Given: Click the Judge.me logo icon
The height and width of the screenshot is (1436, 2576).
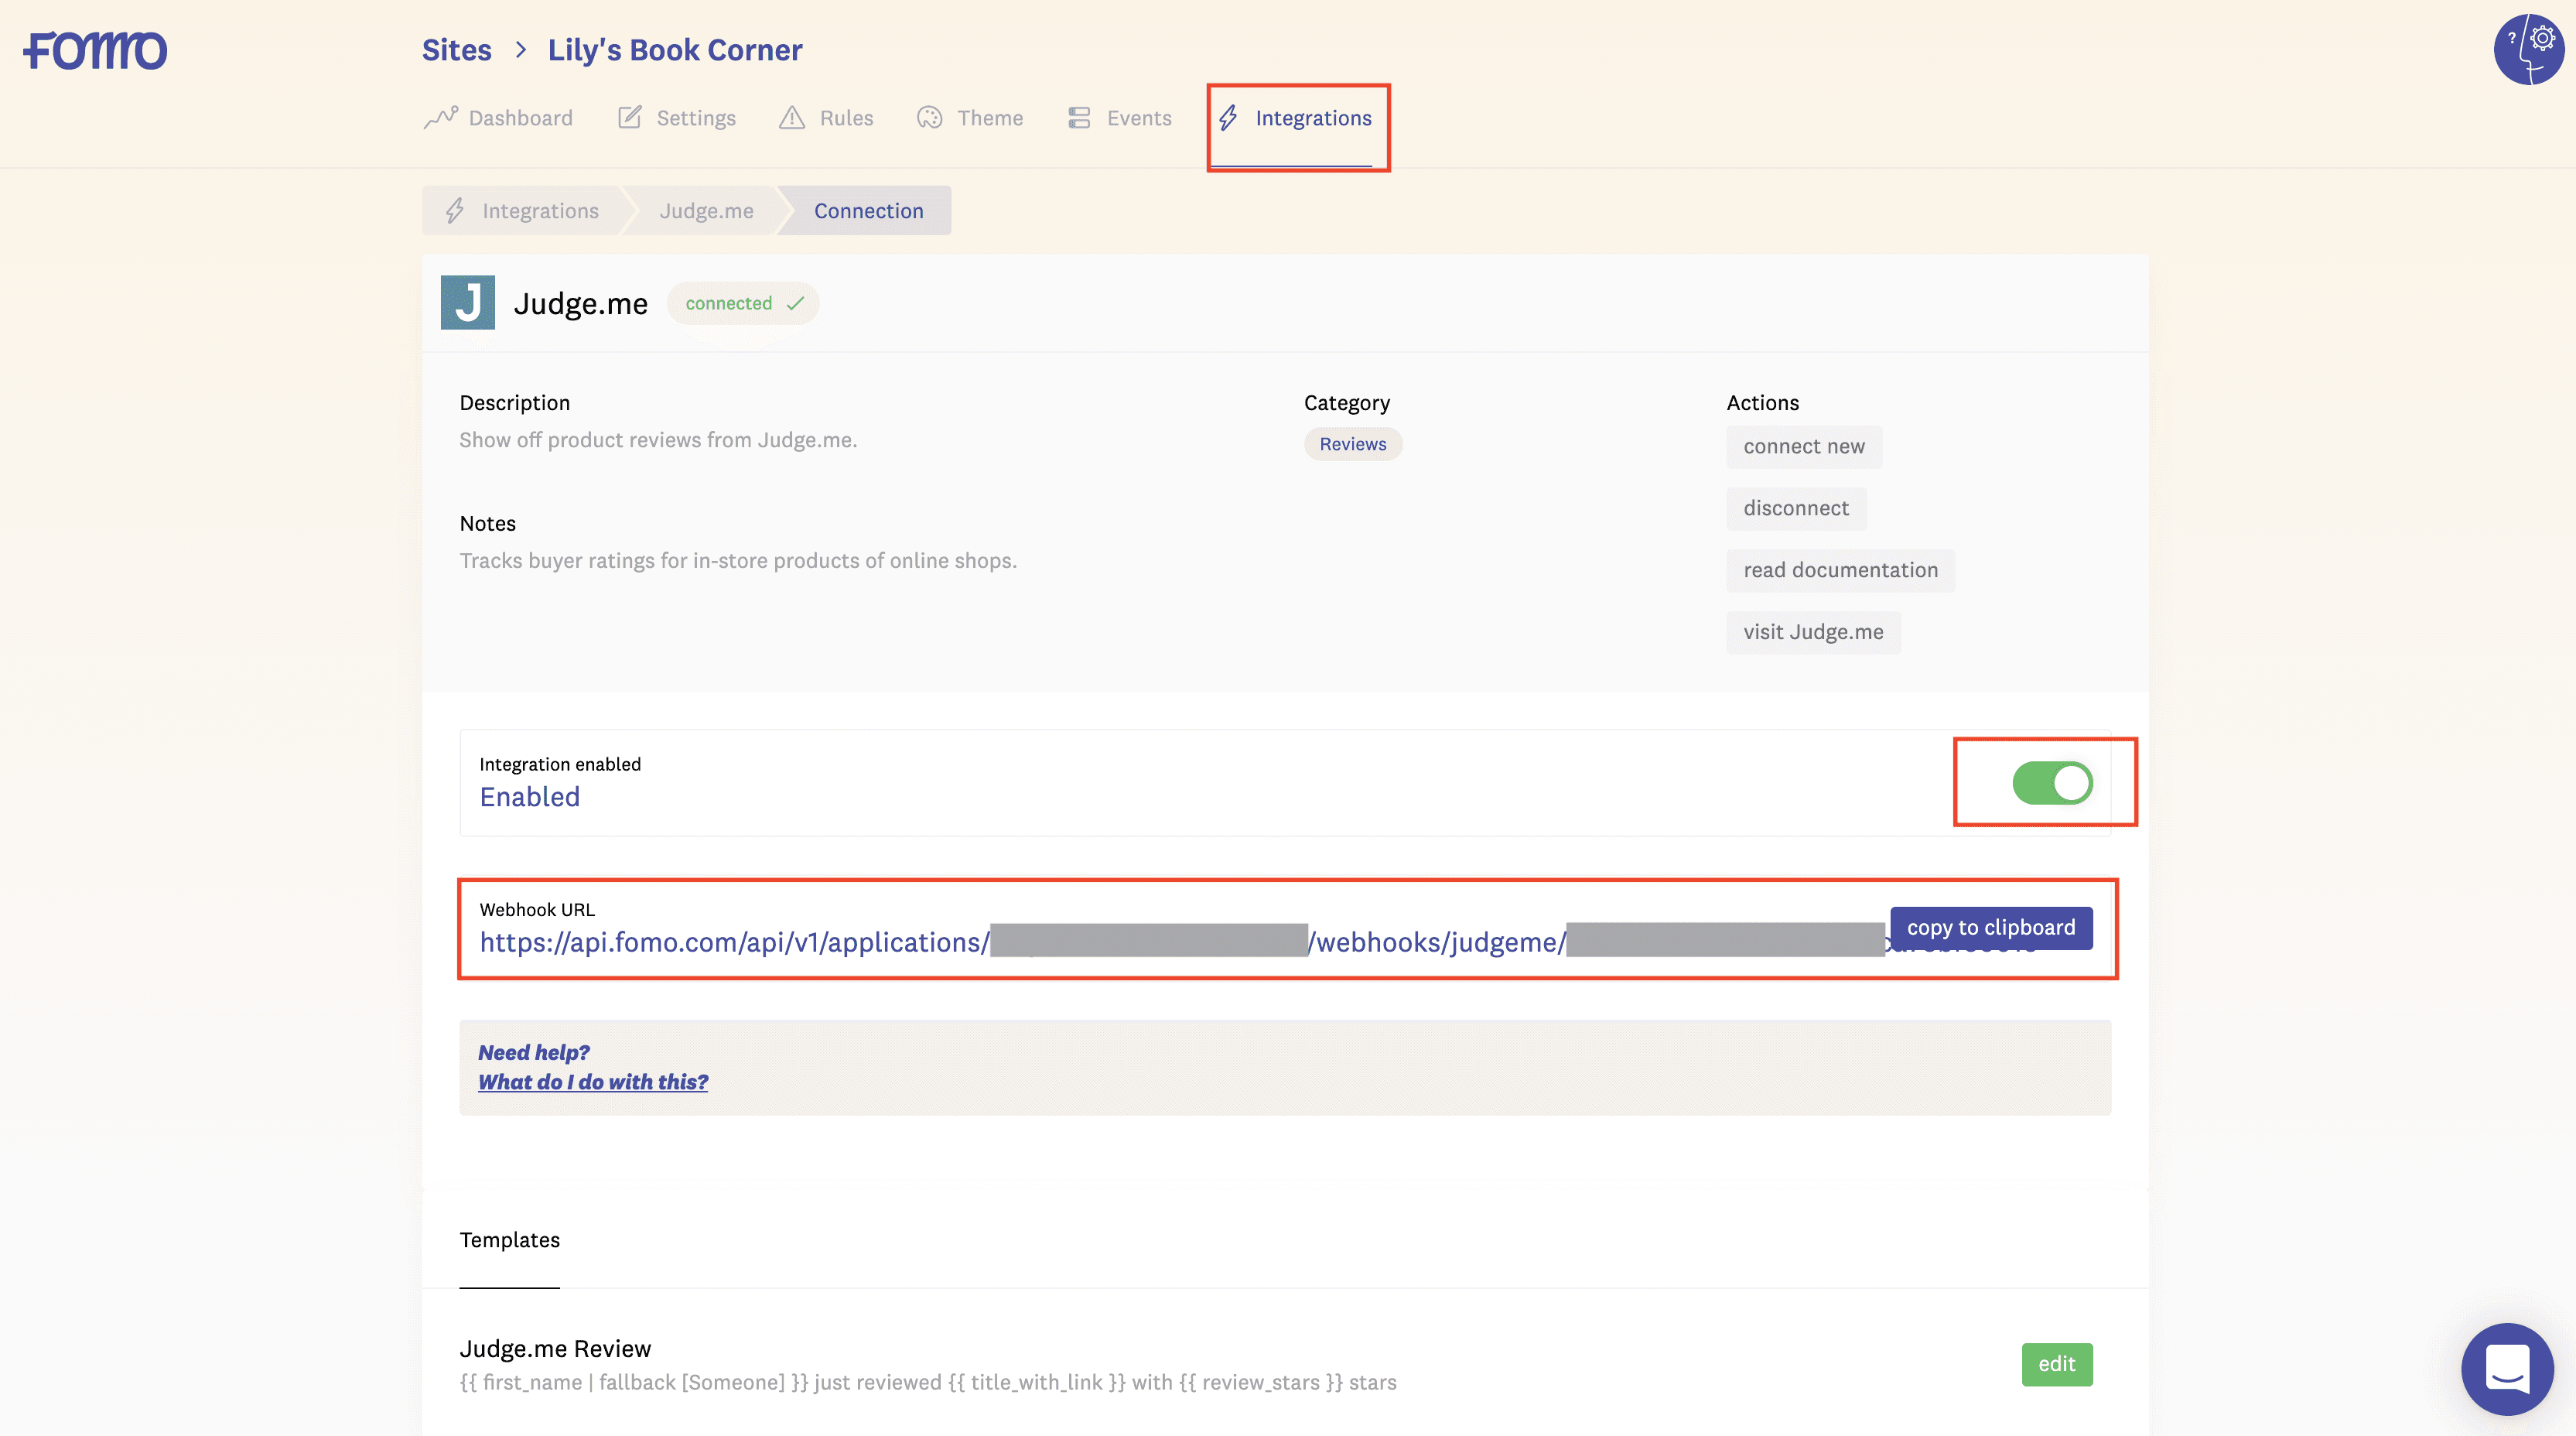Looking at the screenshot, I should coord(467,303).
